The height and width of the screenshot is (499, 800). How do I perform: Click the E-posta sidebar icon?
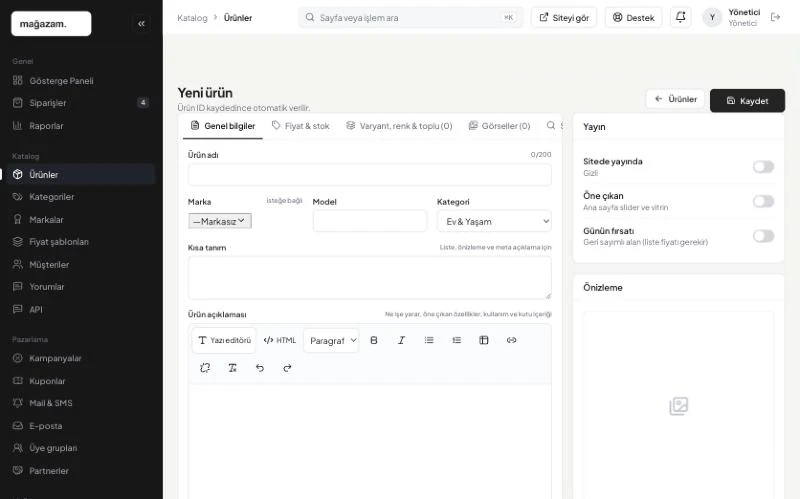click(x=18, y=426)
